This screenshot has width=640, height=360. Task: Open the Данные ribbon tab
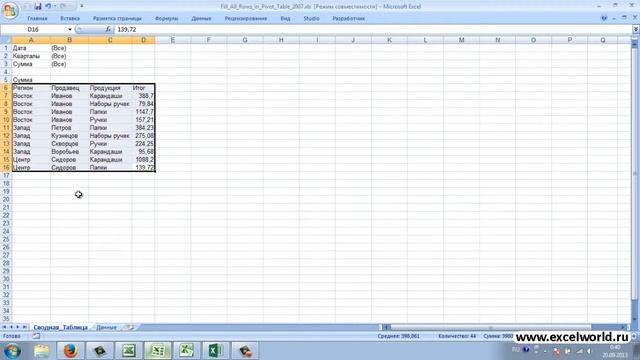tap(201, 18)
